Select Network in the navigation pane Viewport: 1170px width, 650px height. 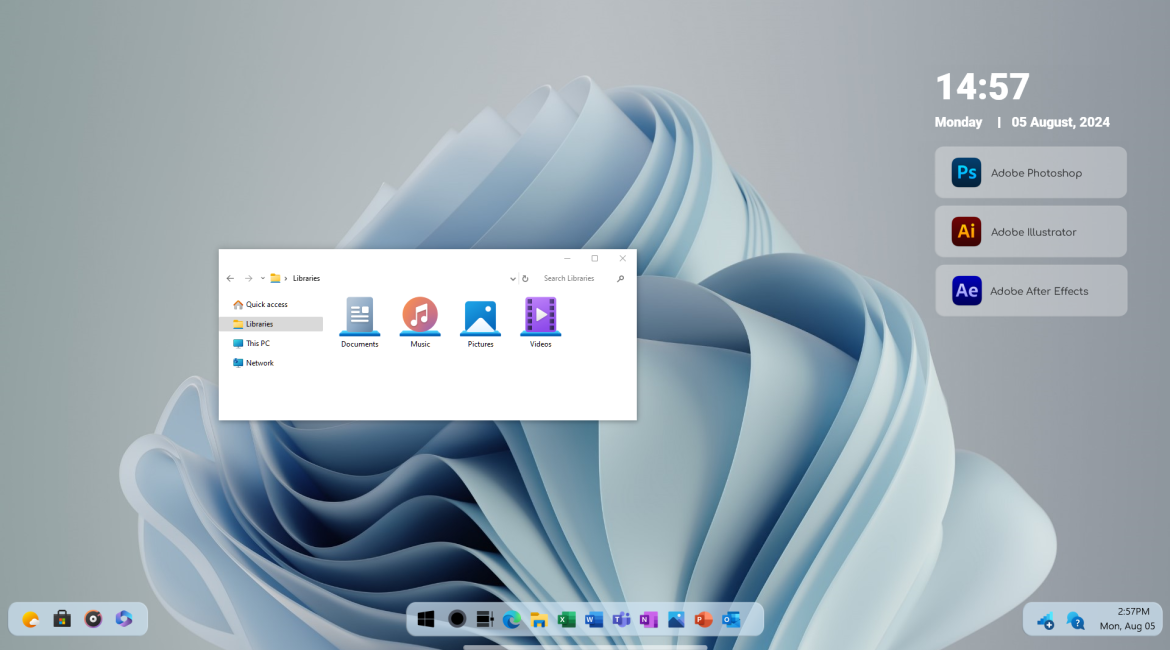pos(259,363)
